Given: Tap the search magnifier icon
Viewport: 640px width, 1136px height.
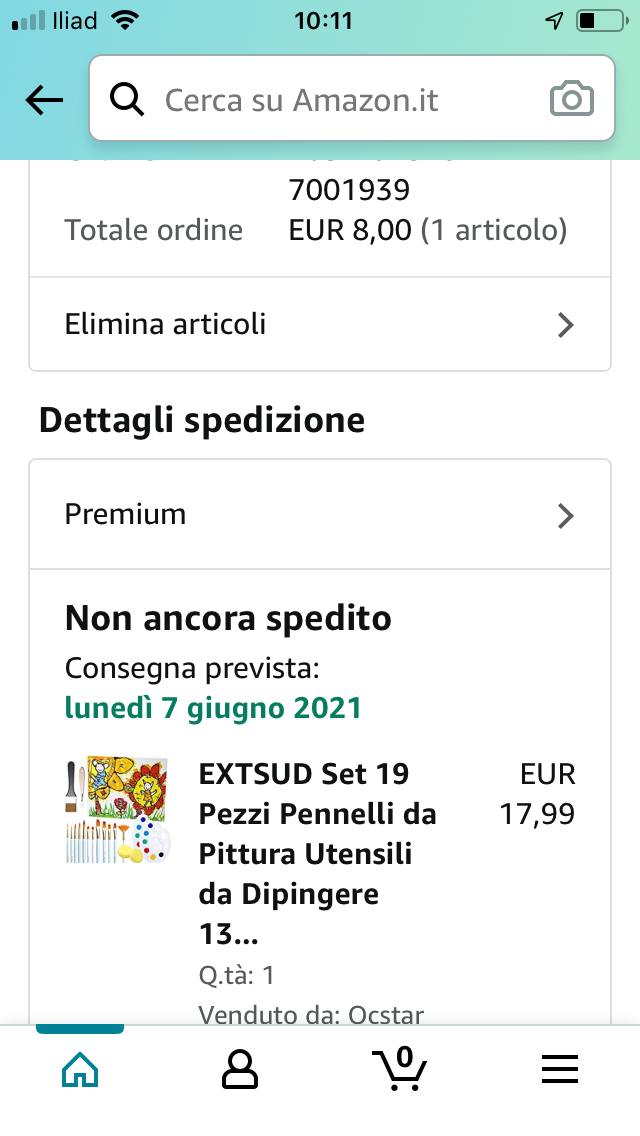Looking at the screenshot, I should [x=127, y=100].
